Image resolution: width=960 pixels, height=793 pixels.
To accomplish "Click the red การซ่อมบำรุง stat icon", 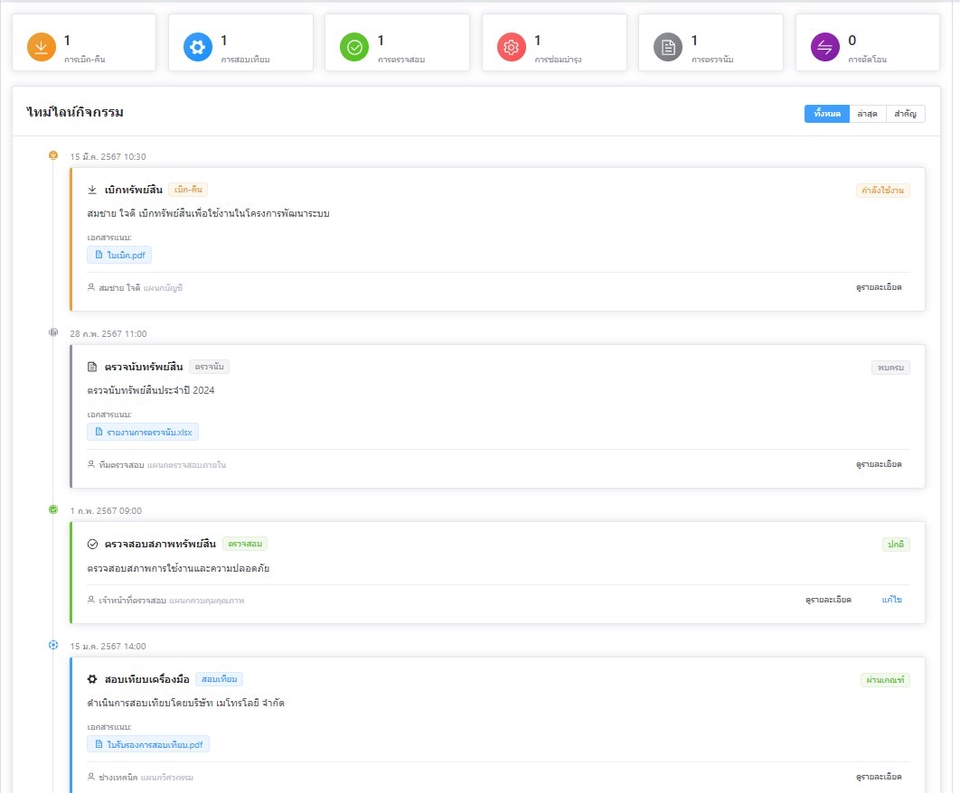I will coord(512,47).
